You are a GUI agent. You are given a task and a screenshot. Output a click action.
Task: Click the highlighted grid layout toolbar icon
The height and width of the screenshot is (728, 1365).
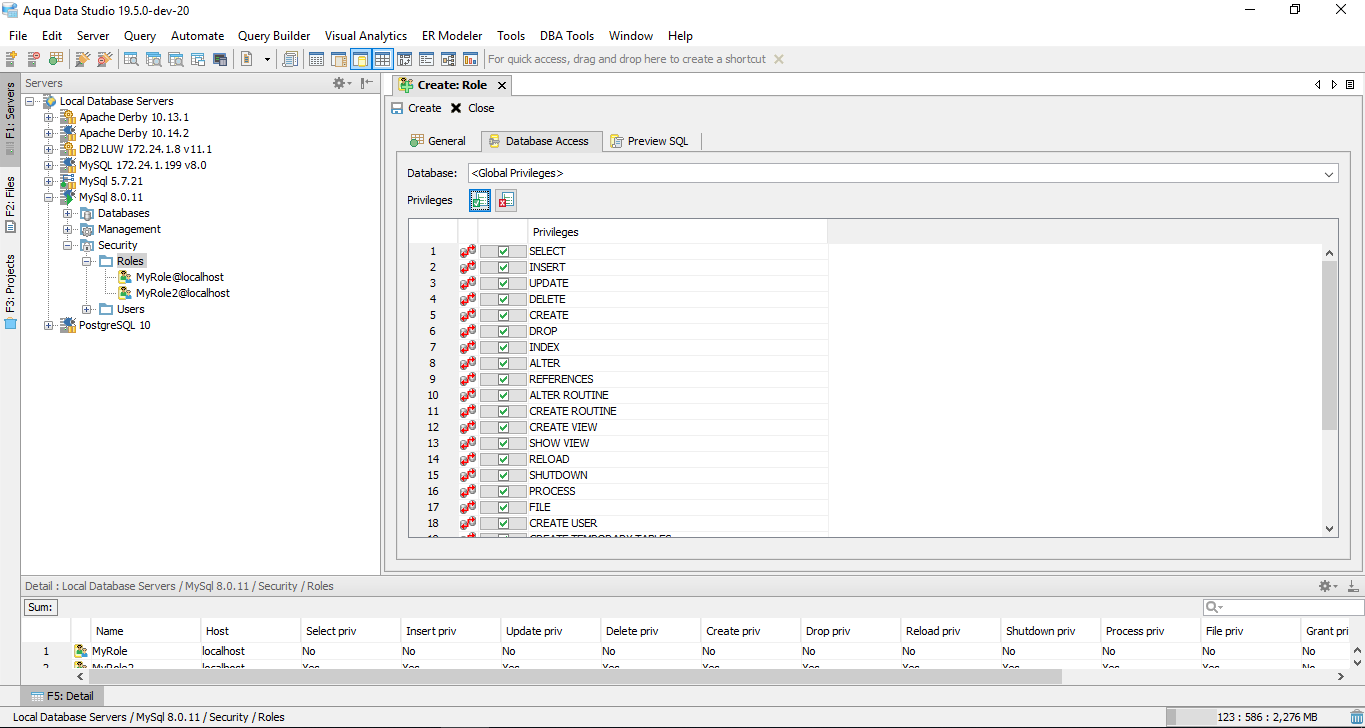pyautogui.click(x=383, y=59)
